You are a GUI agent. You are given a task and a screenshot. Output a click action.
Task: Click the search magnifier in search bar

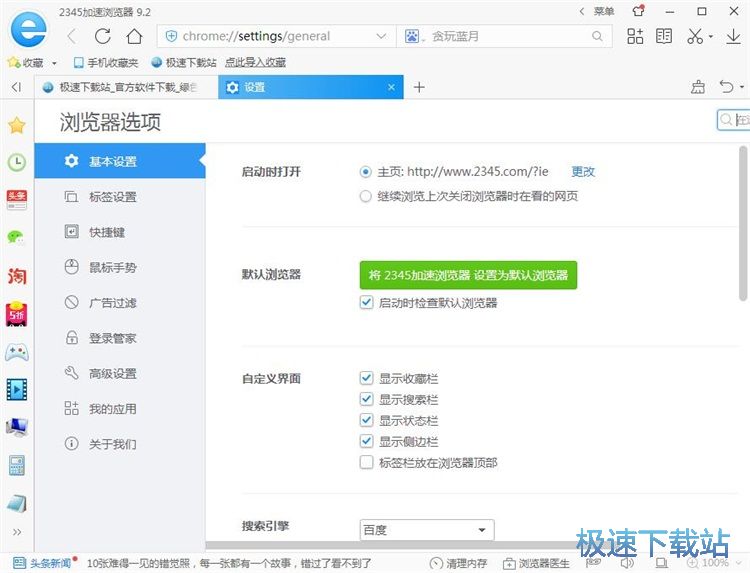pos(597,36)
